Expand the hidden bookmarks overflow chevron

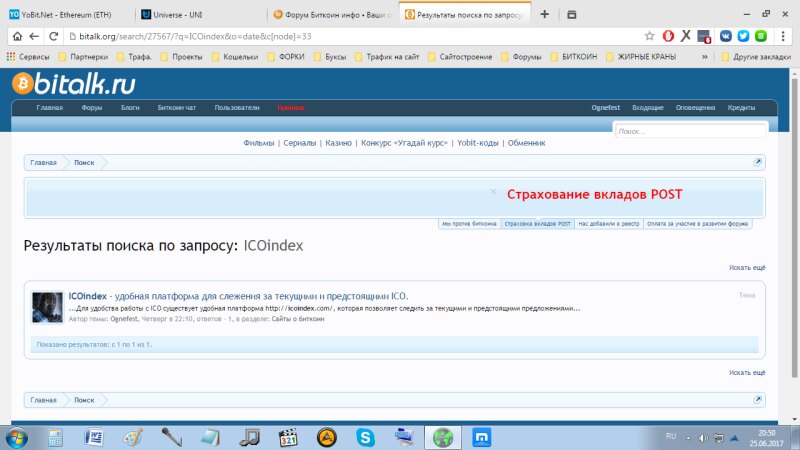coord(706,57)
